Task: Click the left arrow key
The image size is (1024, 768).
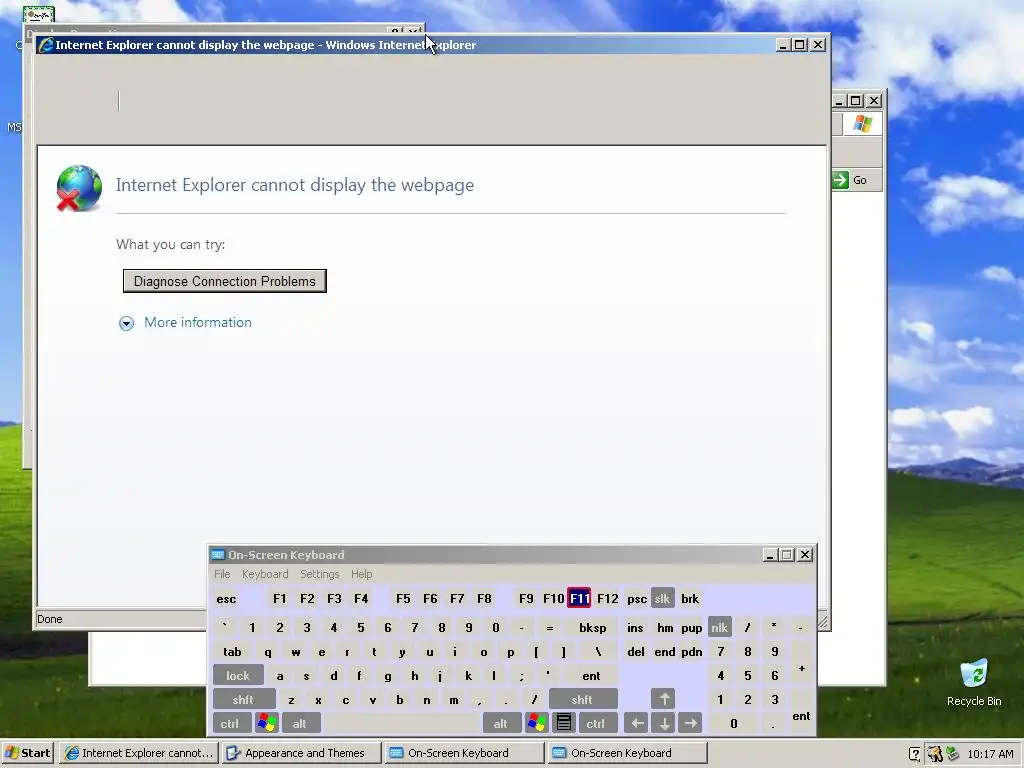Action: [x=637, y=724]
